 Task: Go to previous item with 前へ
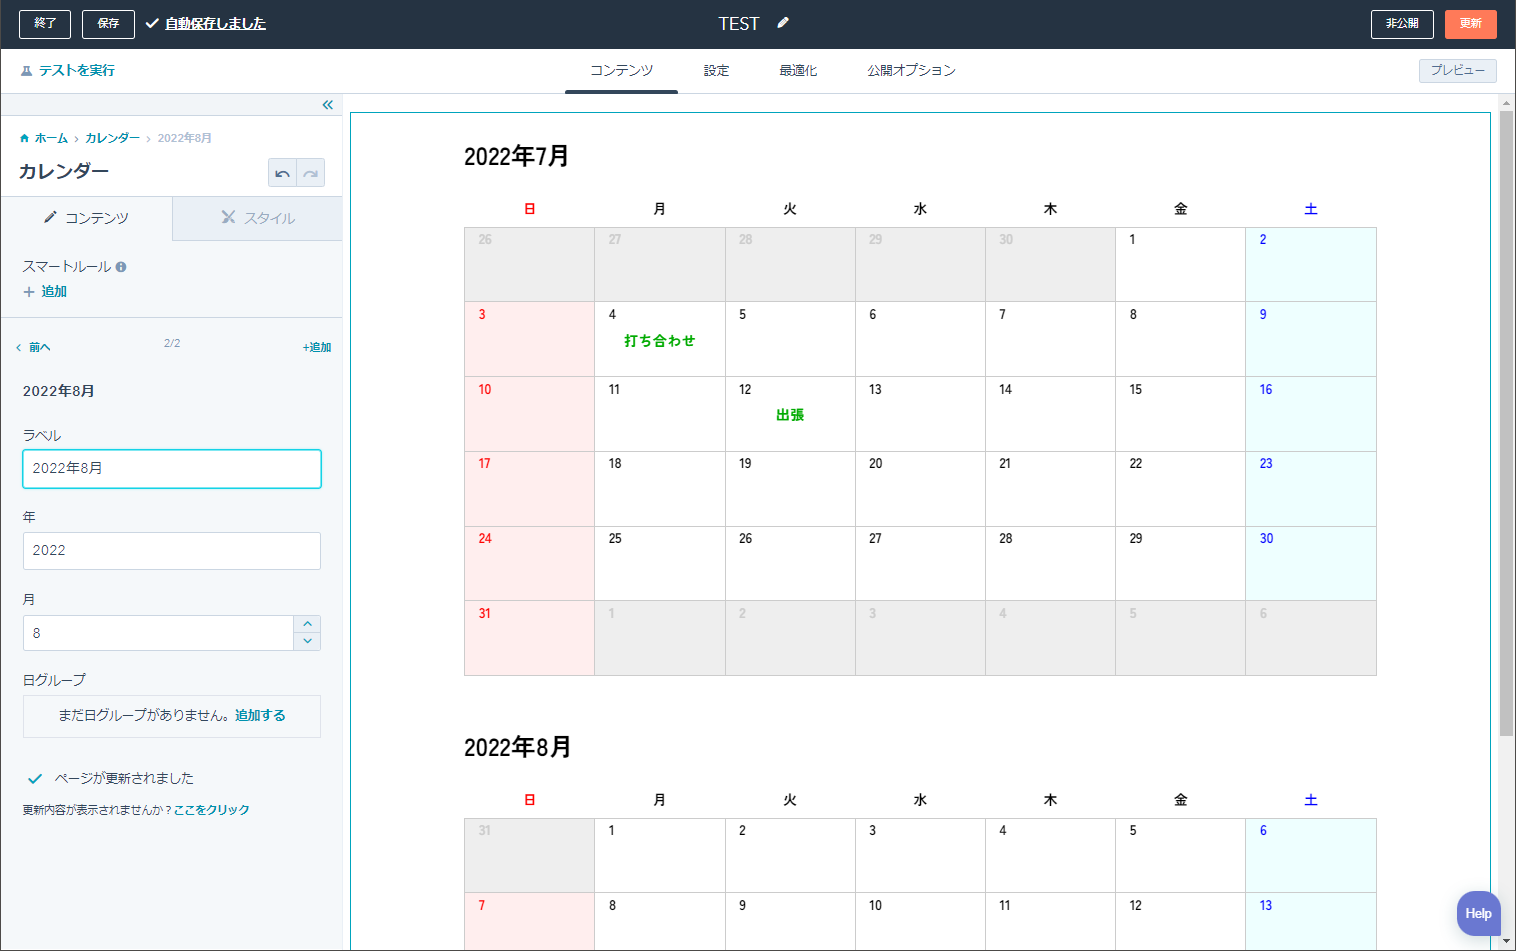[33, 348]
